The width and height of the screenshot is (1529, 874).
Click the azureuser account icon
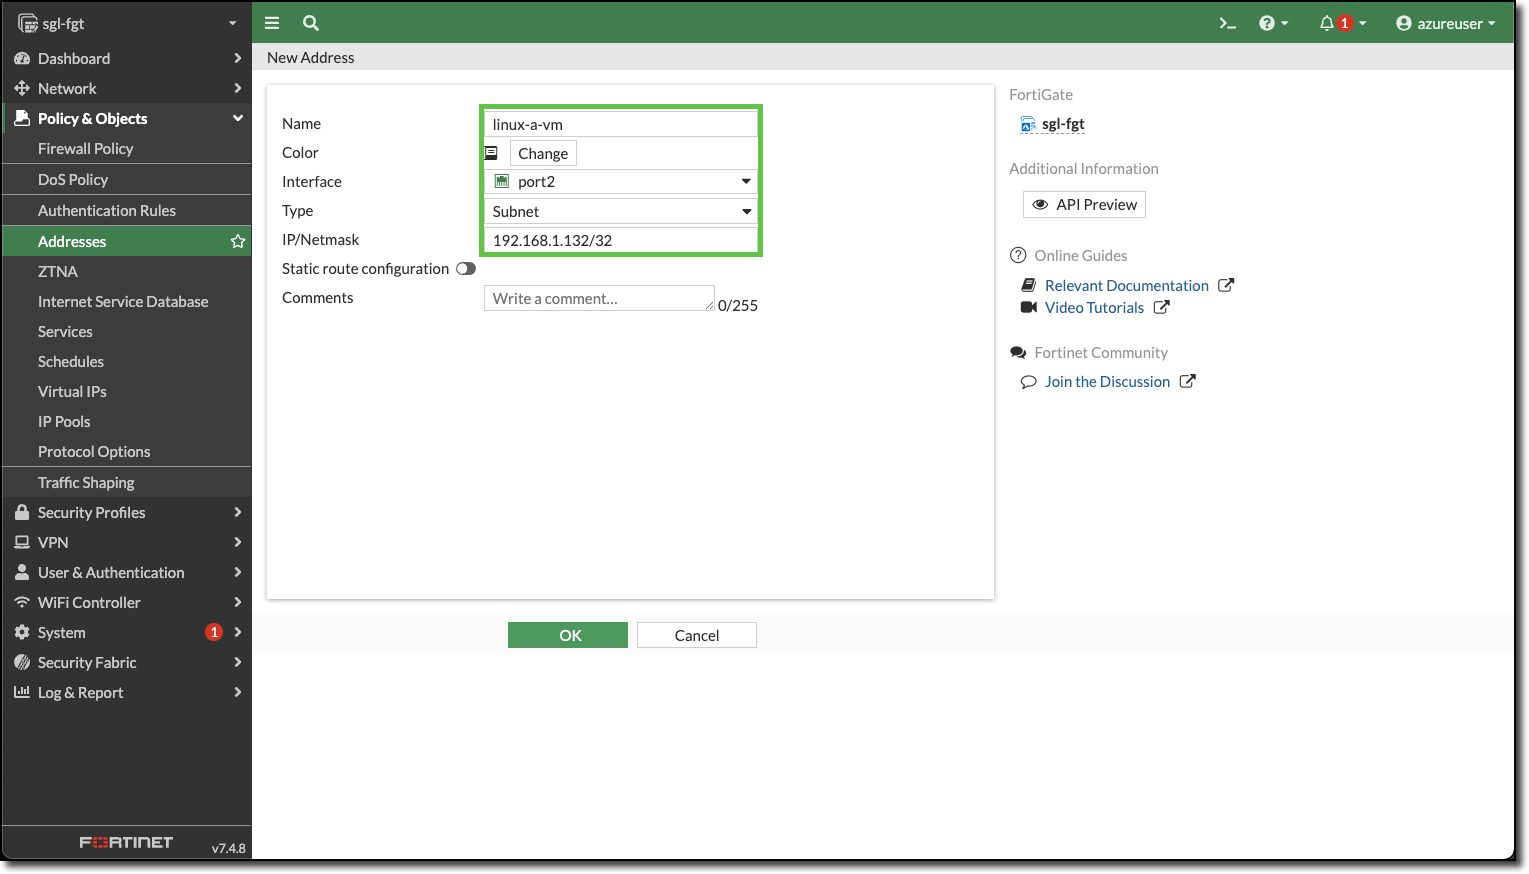point(1404,22)
